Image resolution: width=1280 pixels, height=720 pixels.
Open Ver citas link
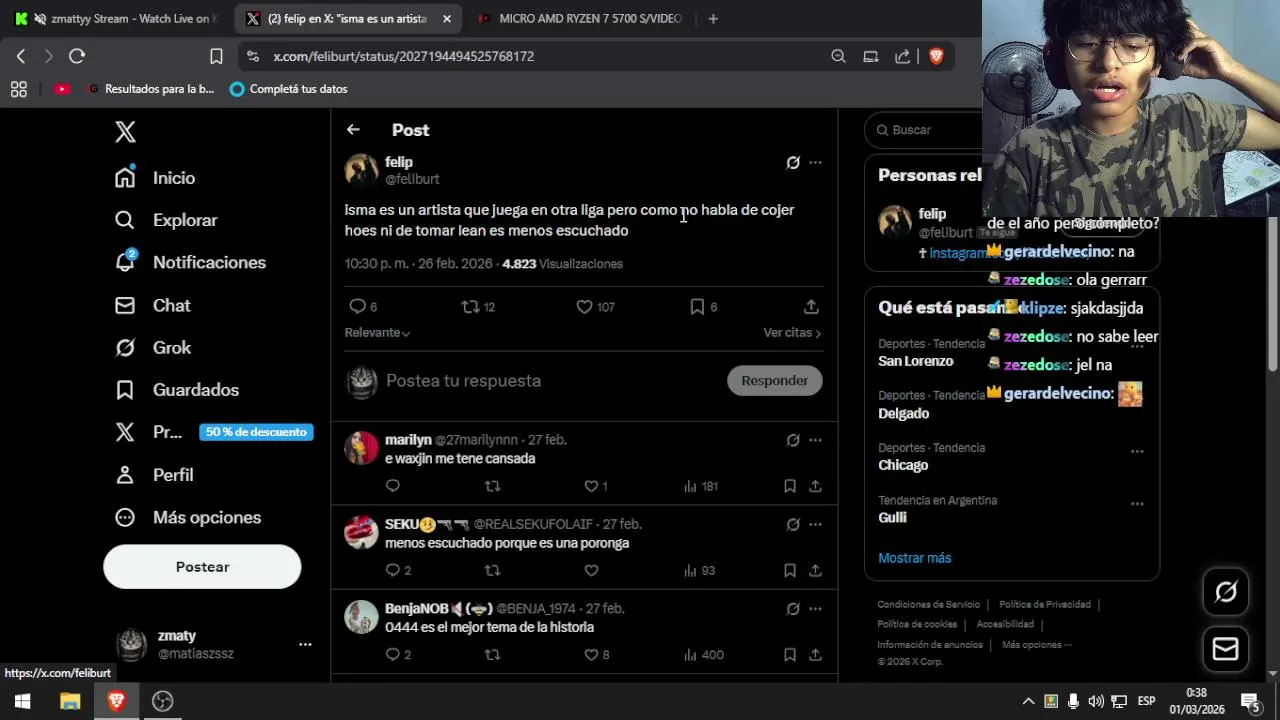[792, 333]
